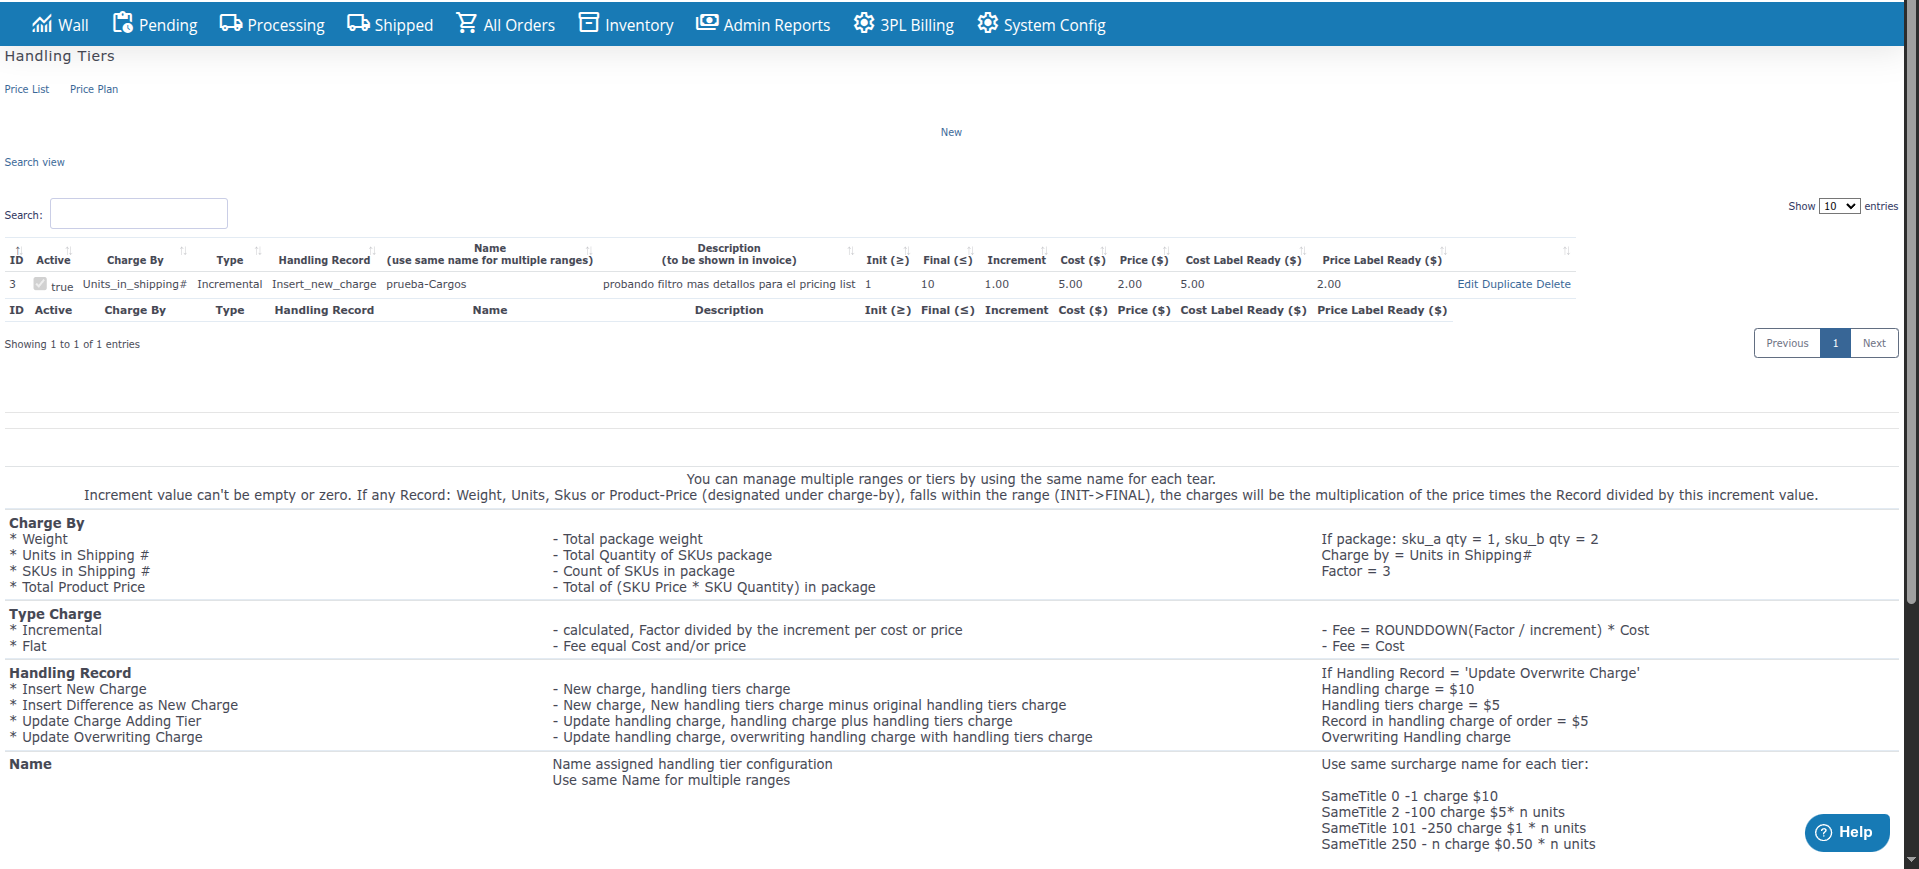Click the System Config gear icon

[x=988, y=23]
